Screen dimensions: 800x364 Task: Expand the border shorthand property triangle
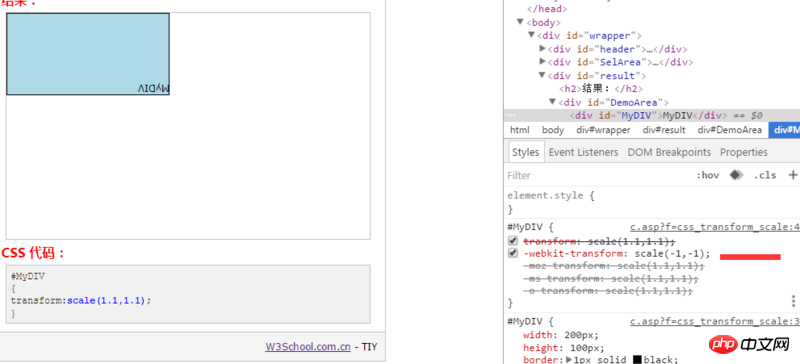[x=569, y=360]
